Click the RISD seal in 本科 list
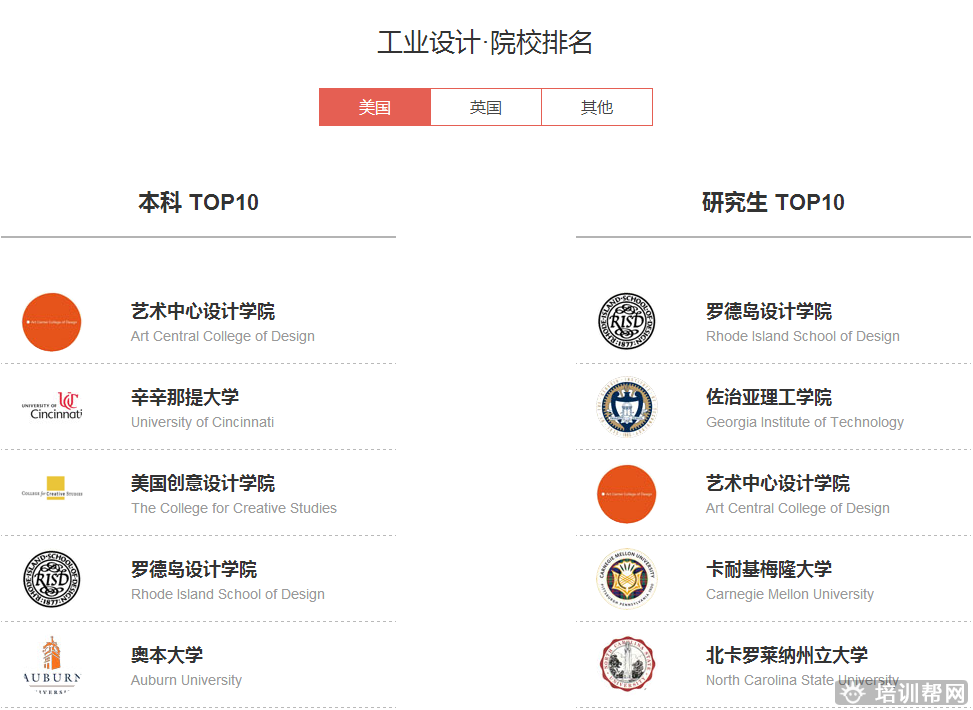Screen dimensions: 973x710 coord(52,579)
